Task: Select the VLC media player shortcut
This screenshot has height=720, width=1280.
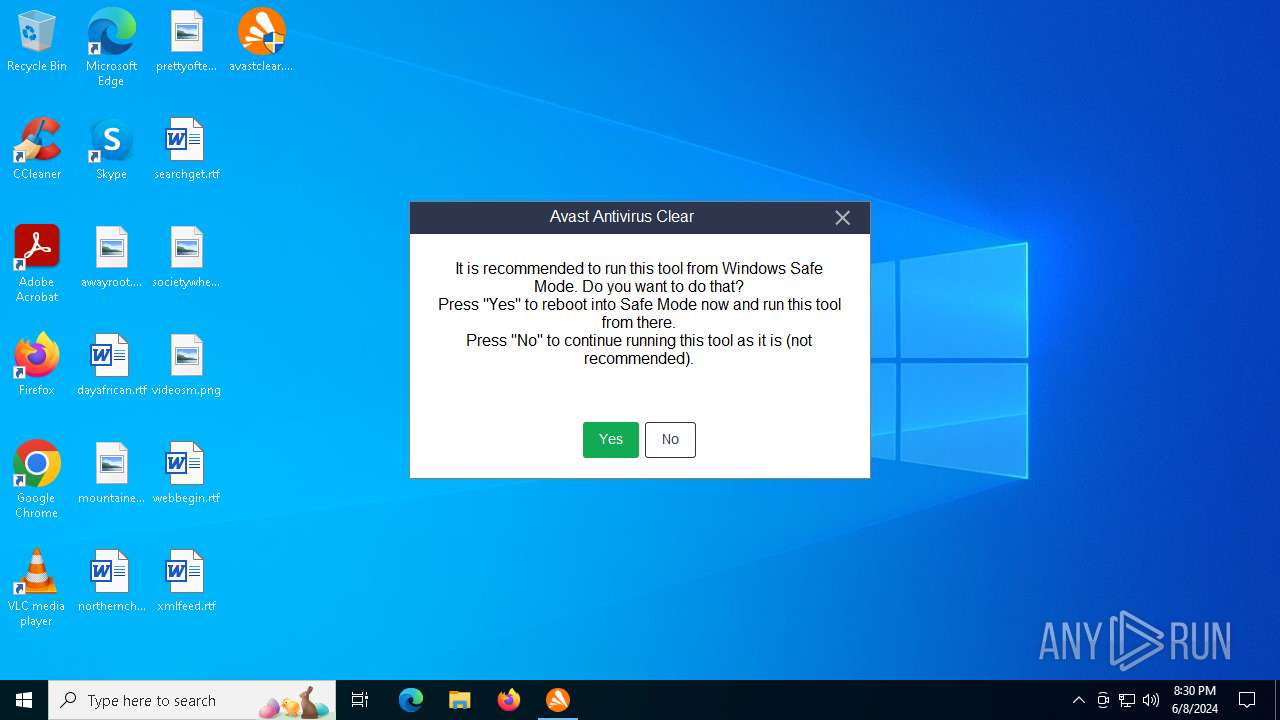Action: (37, 587)
